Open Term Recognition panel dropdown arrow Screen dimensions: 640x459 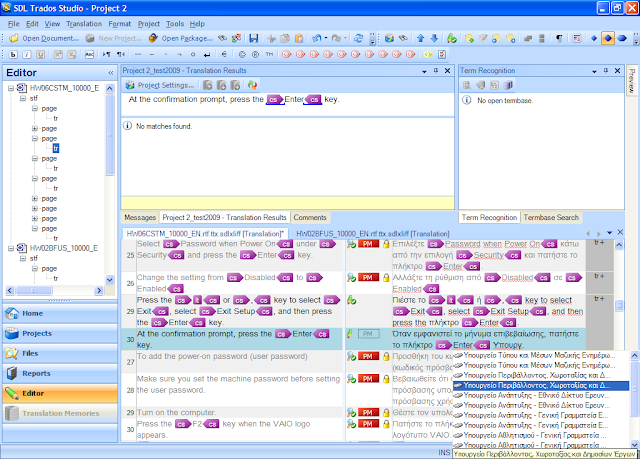click(x=594, y=71)
